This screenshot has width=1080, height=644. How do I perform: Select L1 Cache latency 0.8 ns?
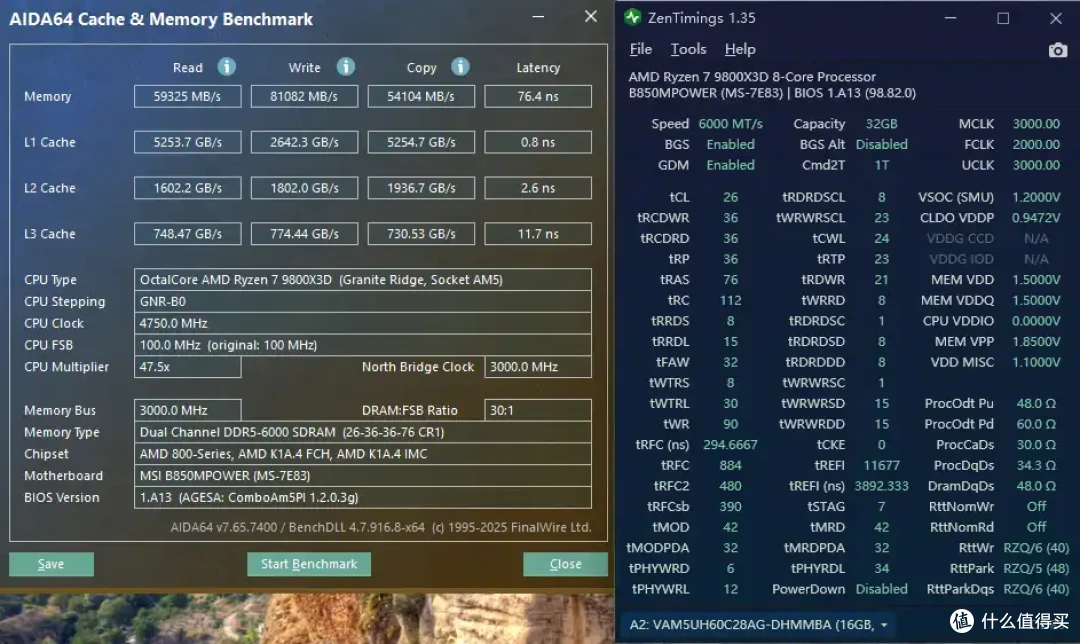[x=538, y=142]
